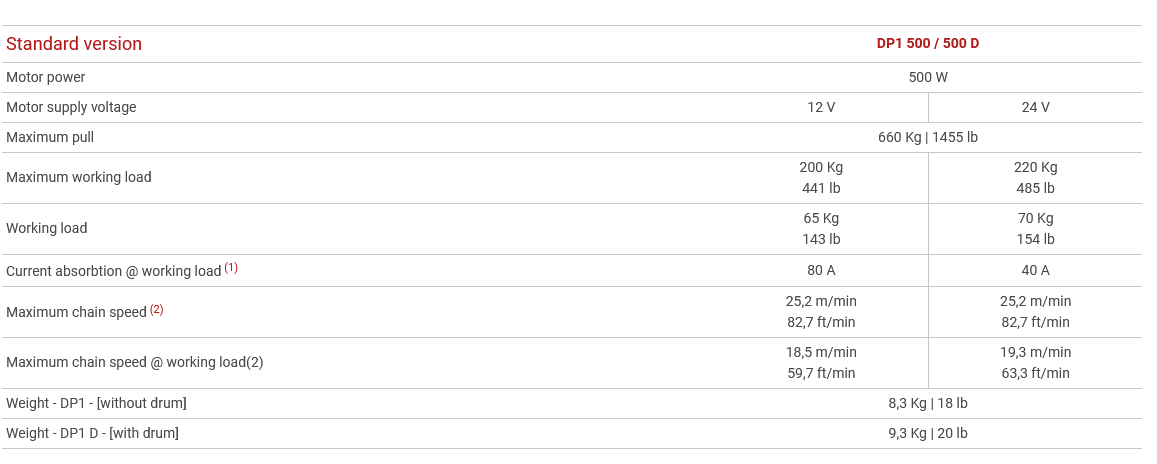Click the 500 W motor power value

click(928, 77)
